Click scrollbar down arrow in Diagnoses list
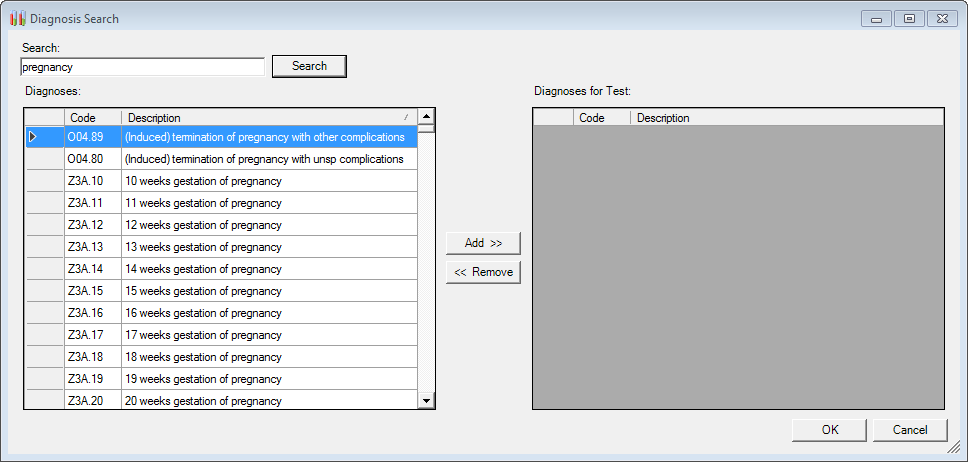The width and height of the screenshot is (968, 462). click(427, 401)
